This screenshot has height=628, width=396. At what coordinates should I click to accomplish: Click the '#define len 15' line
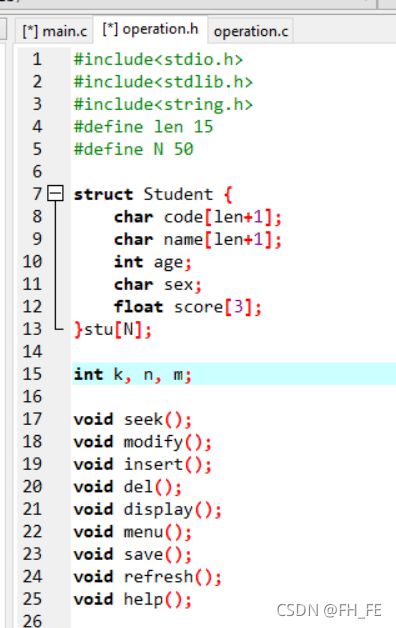pyautogui.click(x=143, y=127)
